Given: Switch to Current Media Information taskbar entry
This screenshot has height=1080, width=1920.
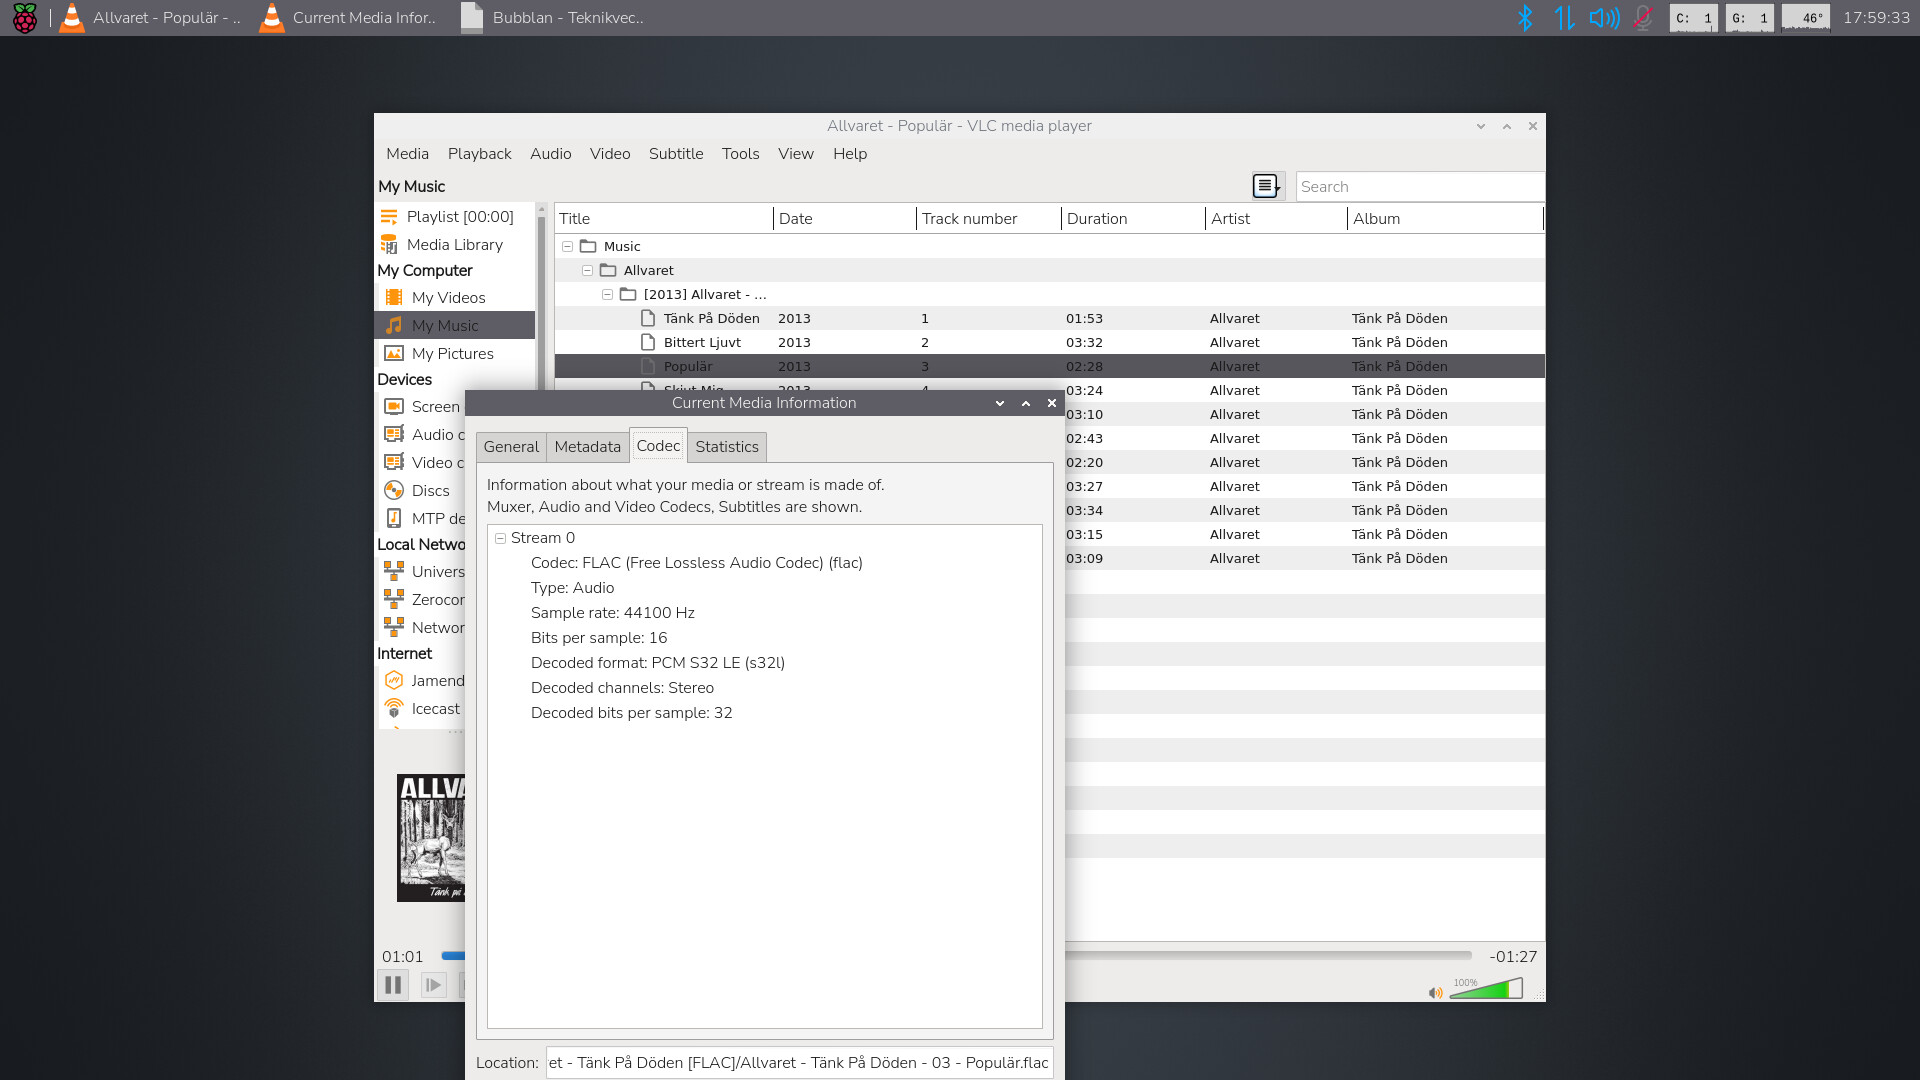Looking at the screenshot, I should click(348, 18).
